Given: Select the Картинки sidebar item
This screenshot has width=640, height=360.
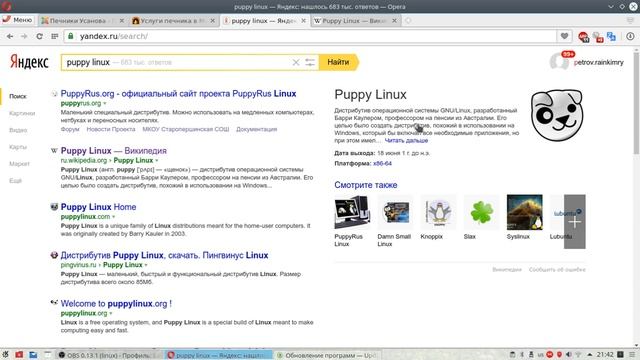Looking at the screenshot, I should [22, 113].
